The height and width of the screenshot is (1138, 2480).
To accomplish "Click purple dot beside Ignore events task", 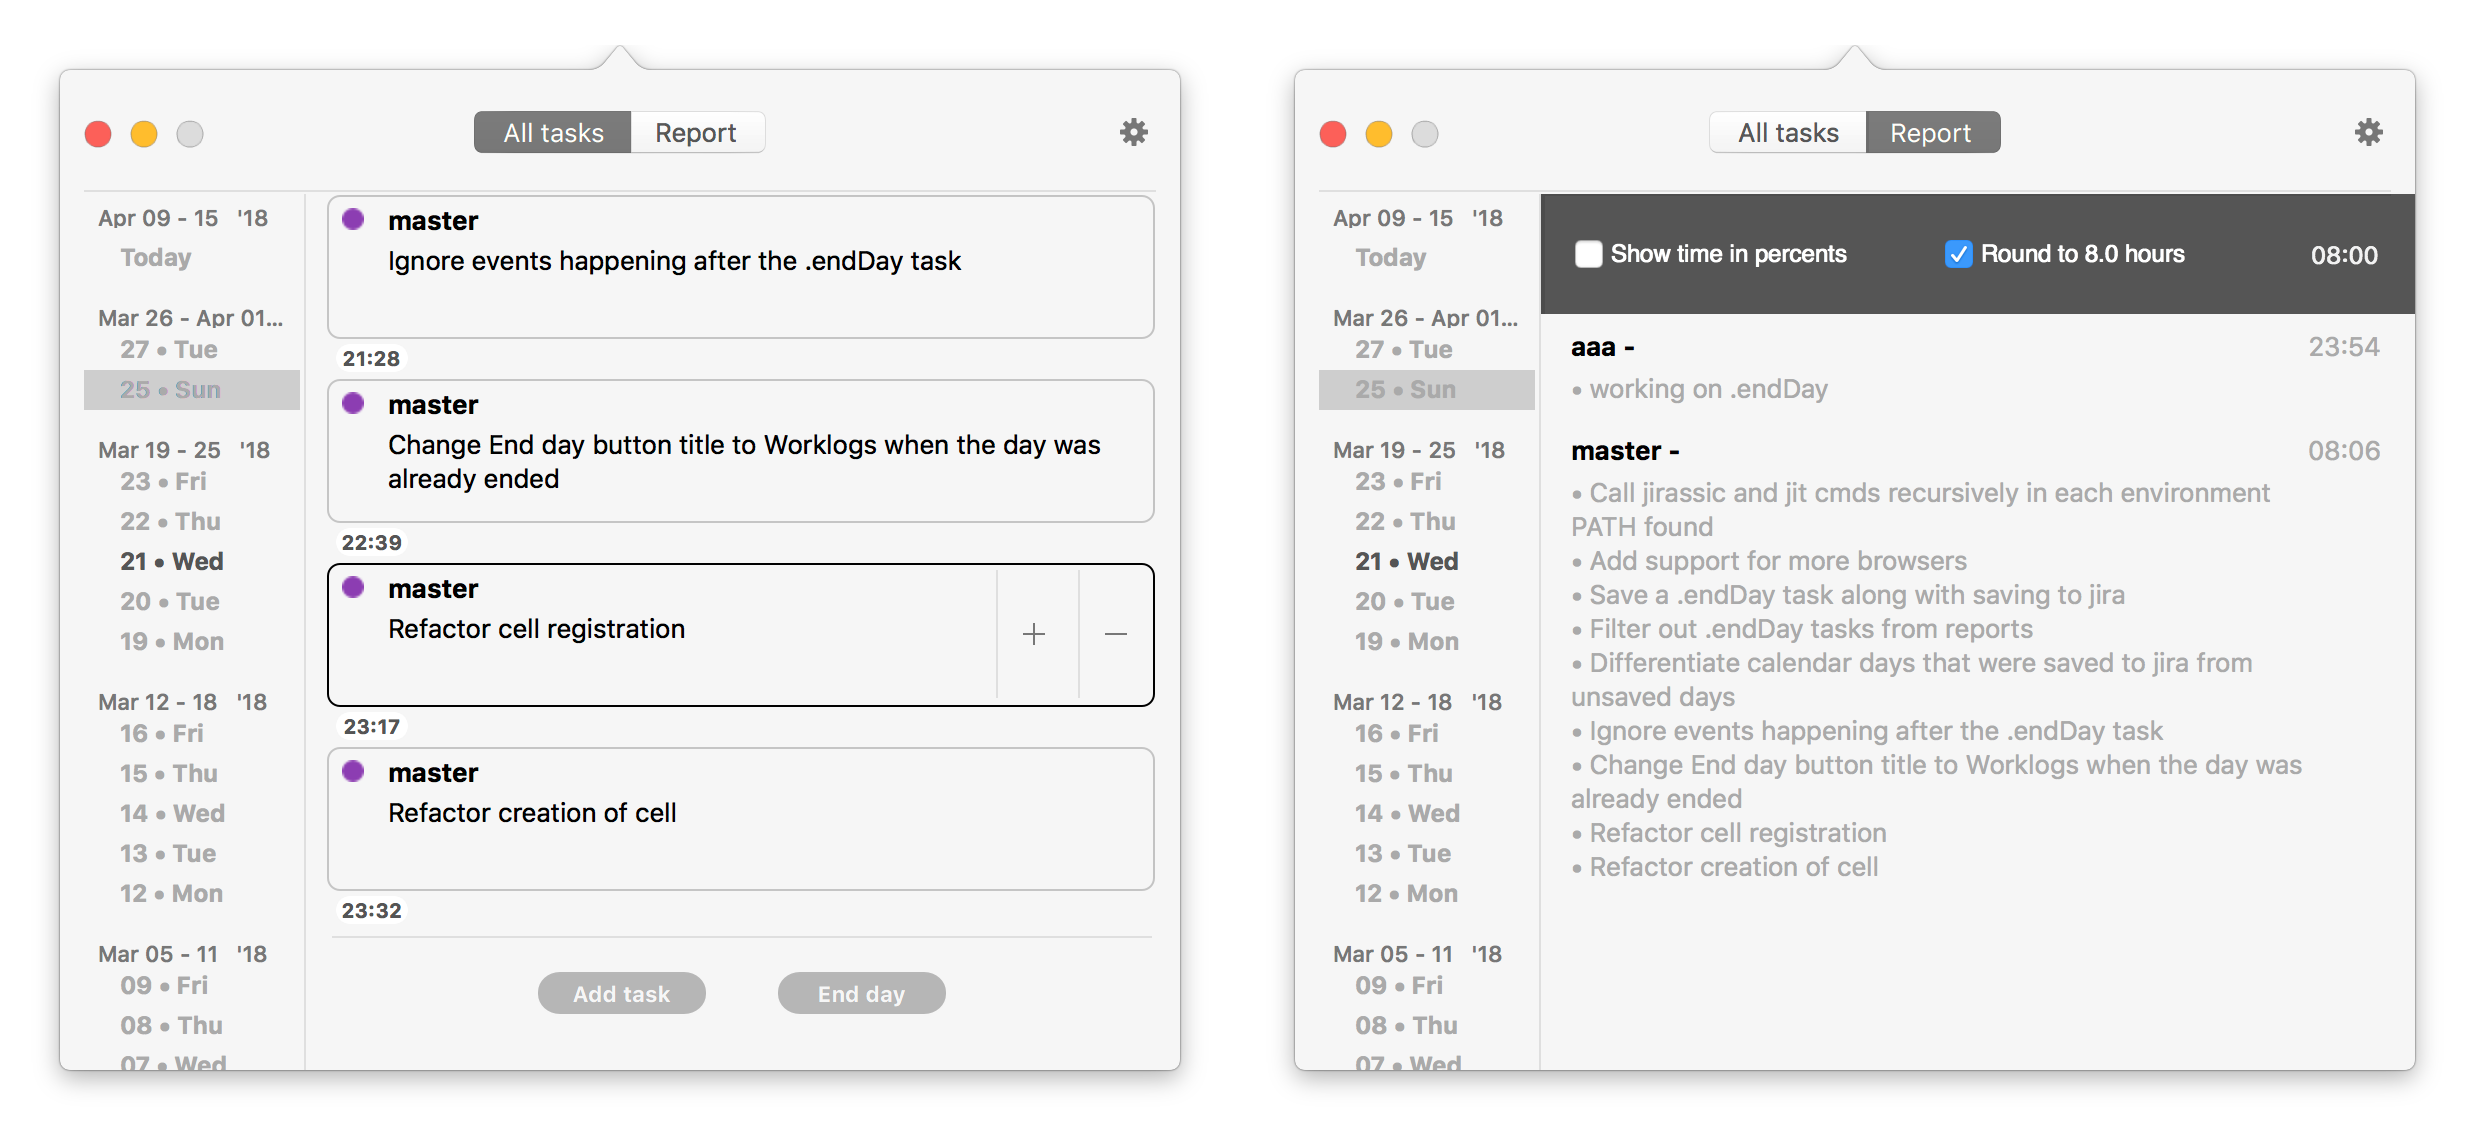I will [x=353, y=219].
